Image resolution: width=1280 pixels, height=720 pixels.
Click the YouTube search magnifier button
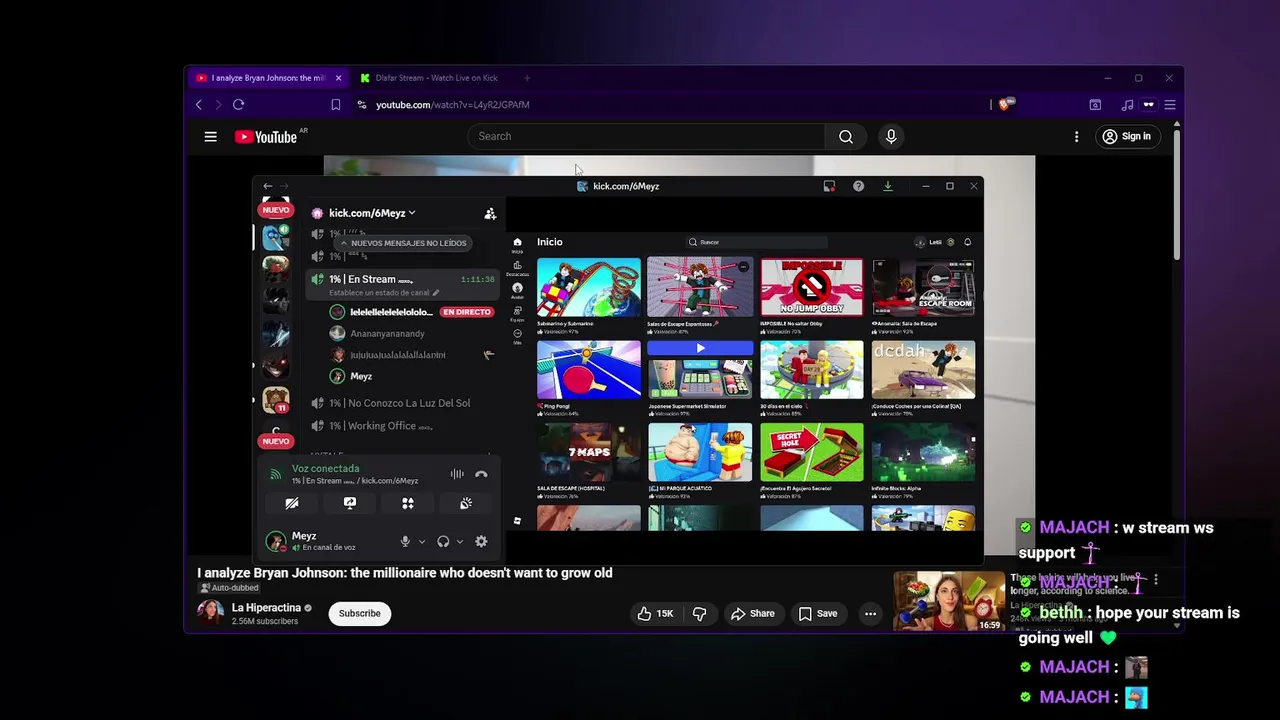click(x=846, y=136)
